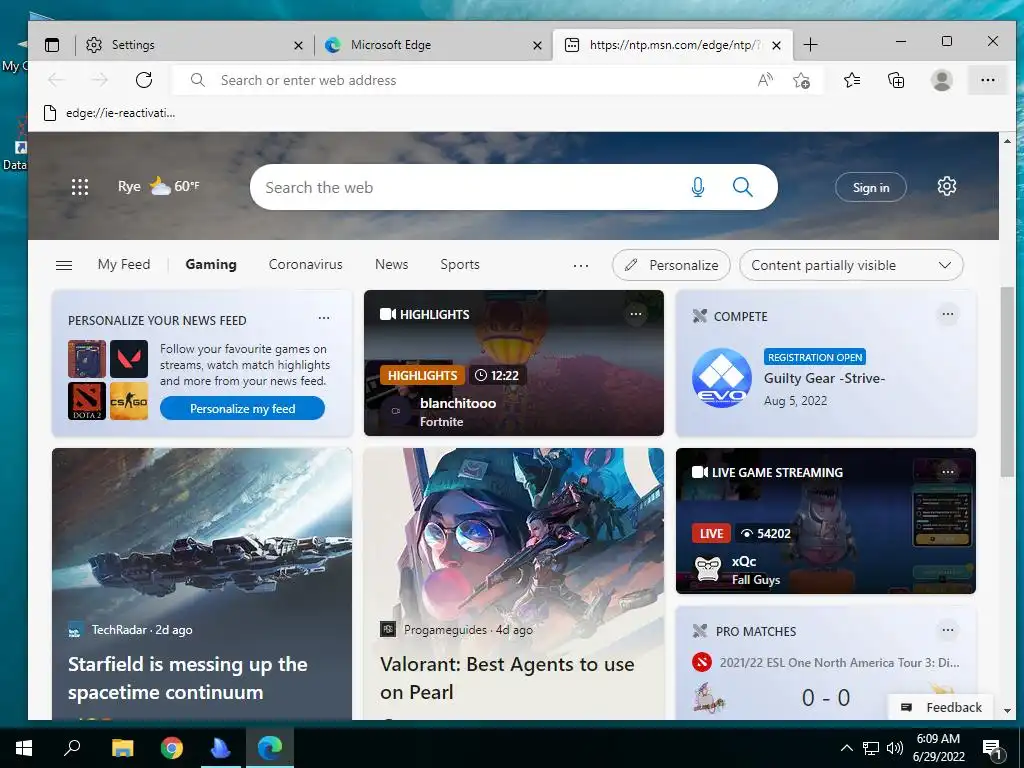Click the Rye weather icon
This screenshot has height=768, width=1024.
[160, 186]
